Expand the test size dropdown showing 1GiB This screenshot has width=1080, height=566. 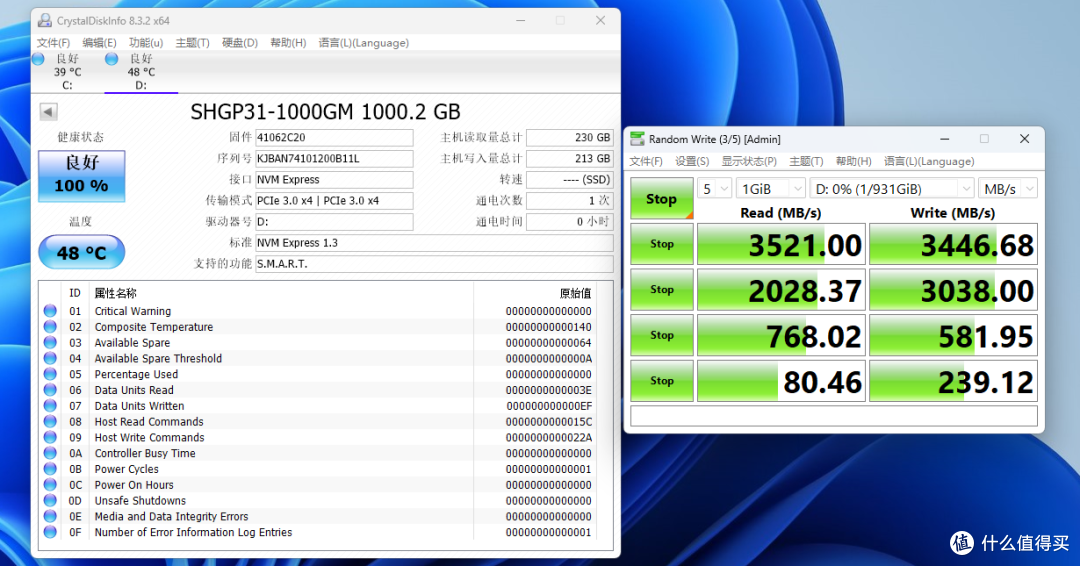[770, 189]
